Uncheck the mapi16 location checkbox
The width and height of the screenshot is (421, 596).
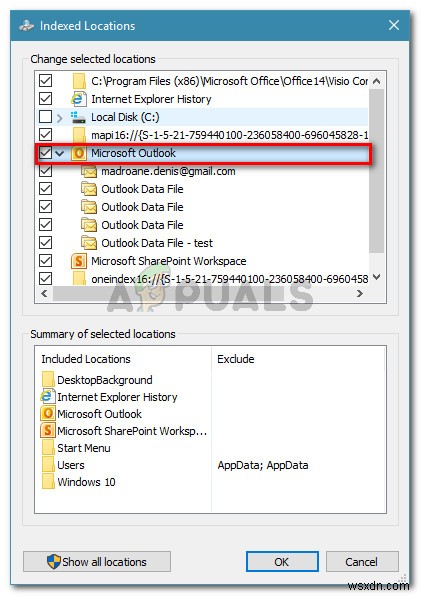45,135
